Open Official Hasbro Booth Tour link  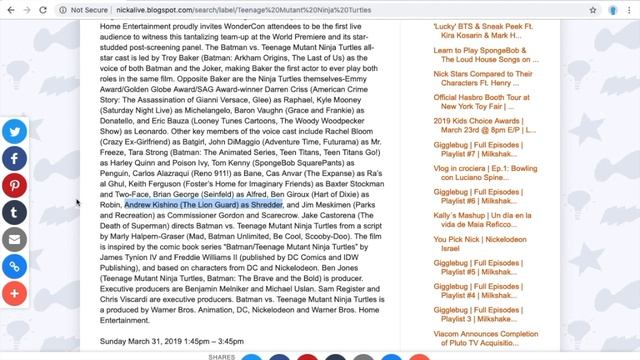(481, 102)
